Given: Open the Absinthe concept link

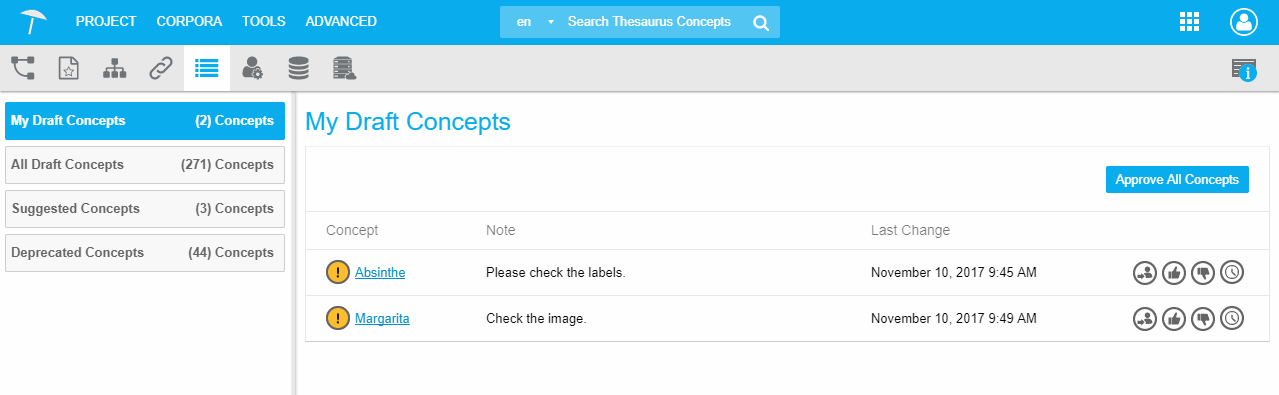Looking at the screenshot, I should (380, 272).
